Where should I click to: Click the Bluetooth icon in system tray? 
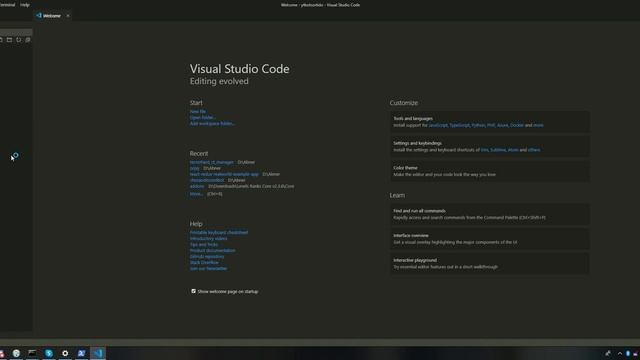click(628, 353)
